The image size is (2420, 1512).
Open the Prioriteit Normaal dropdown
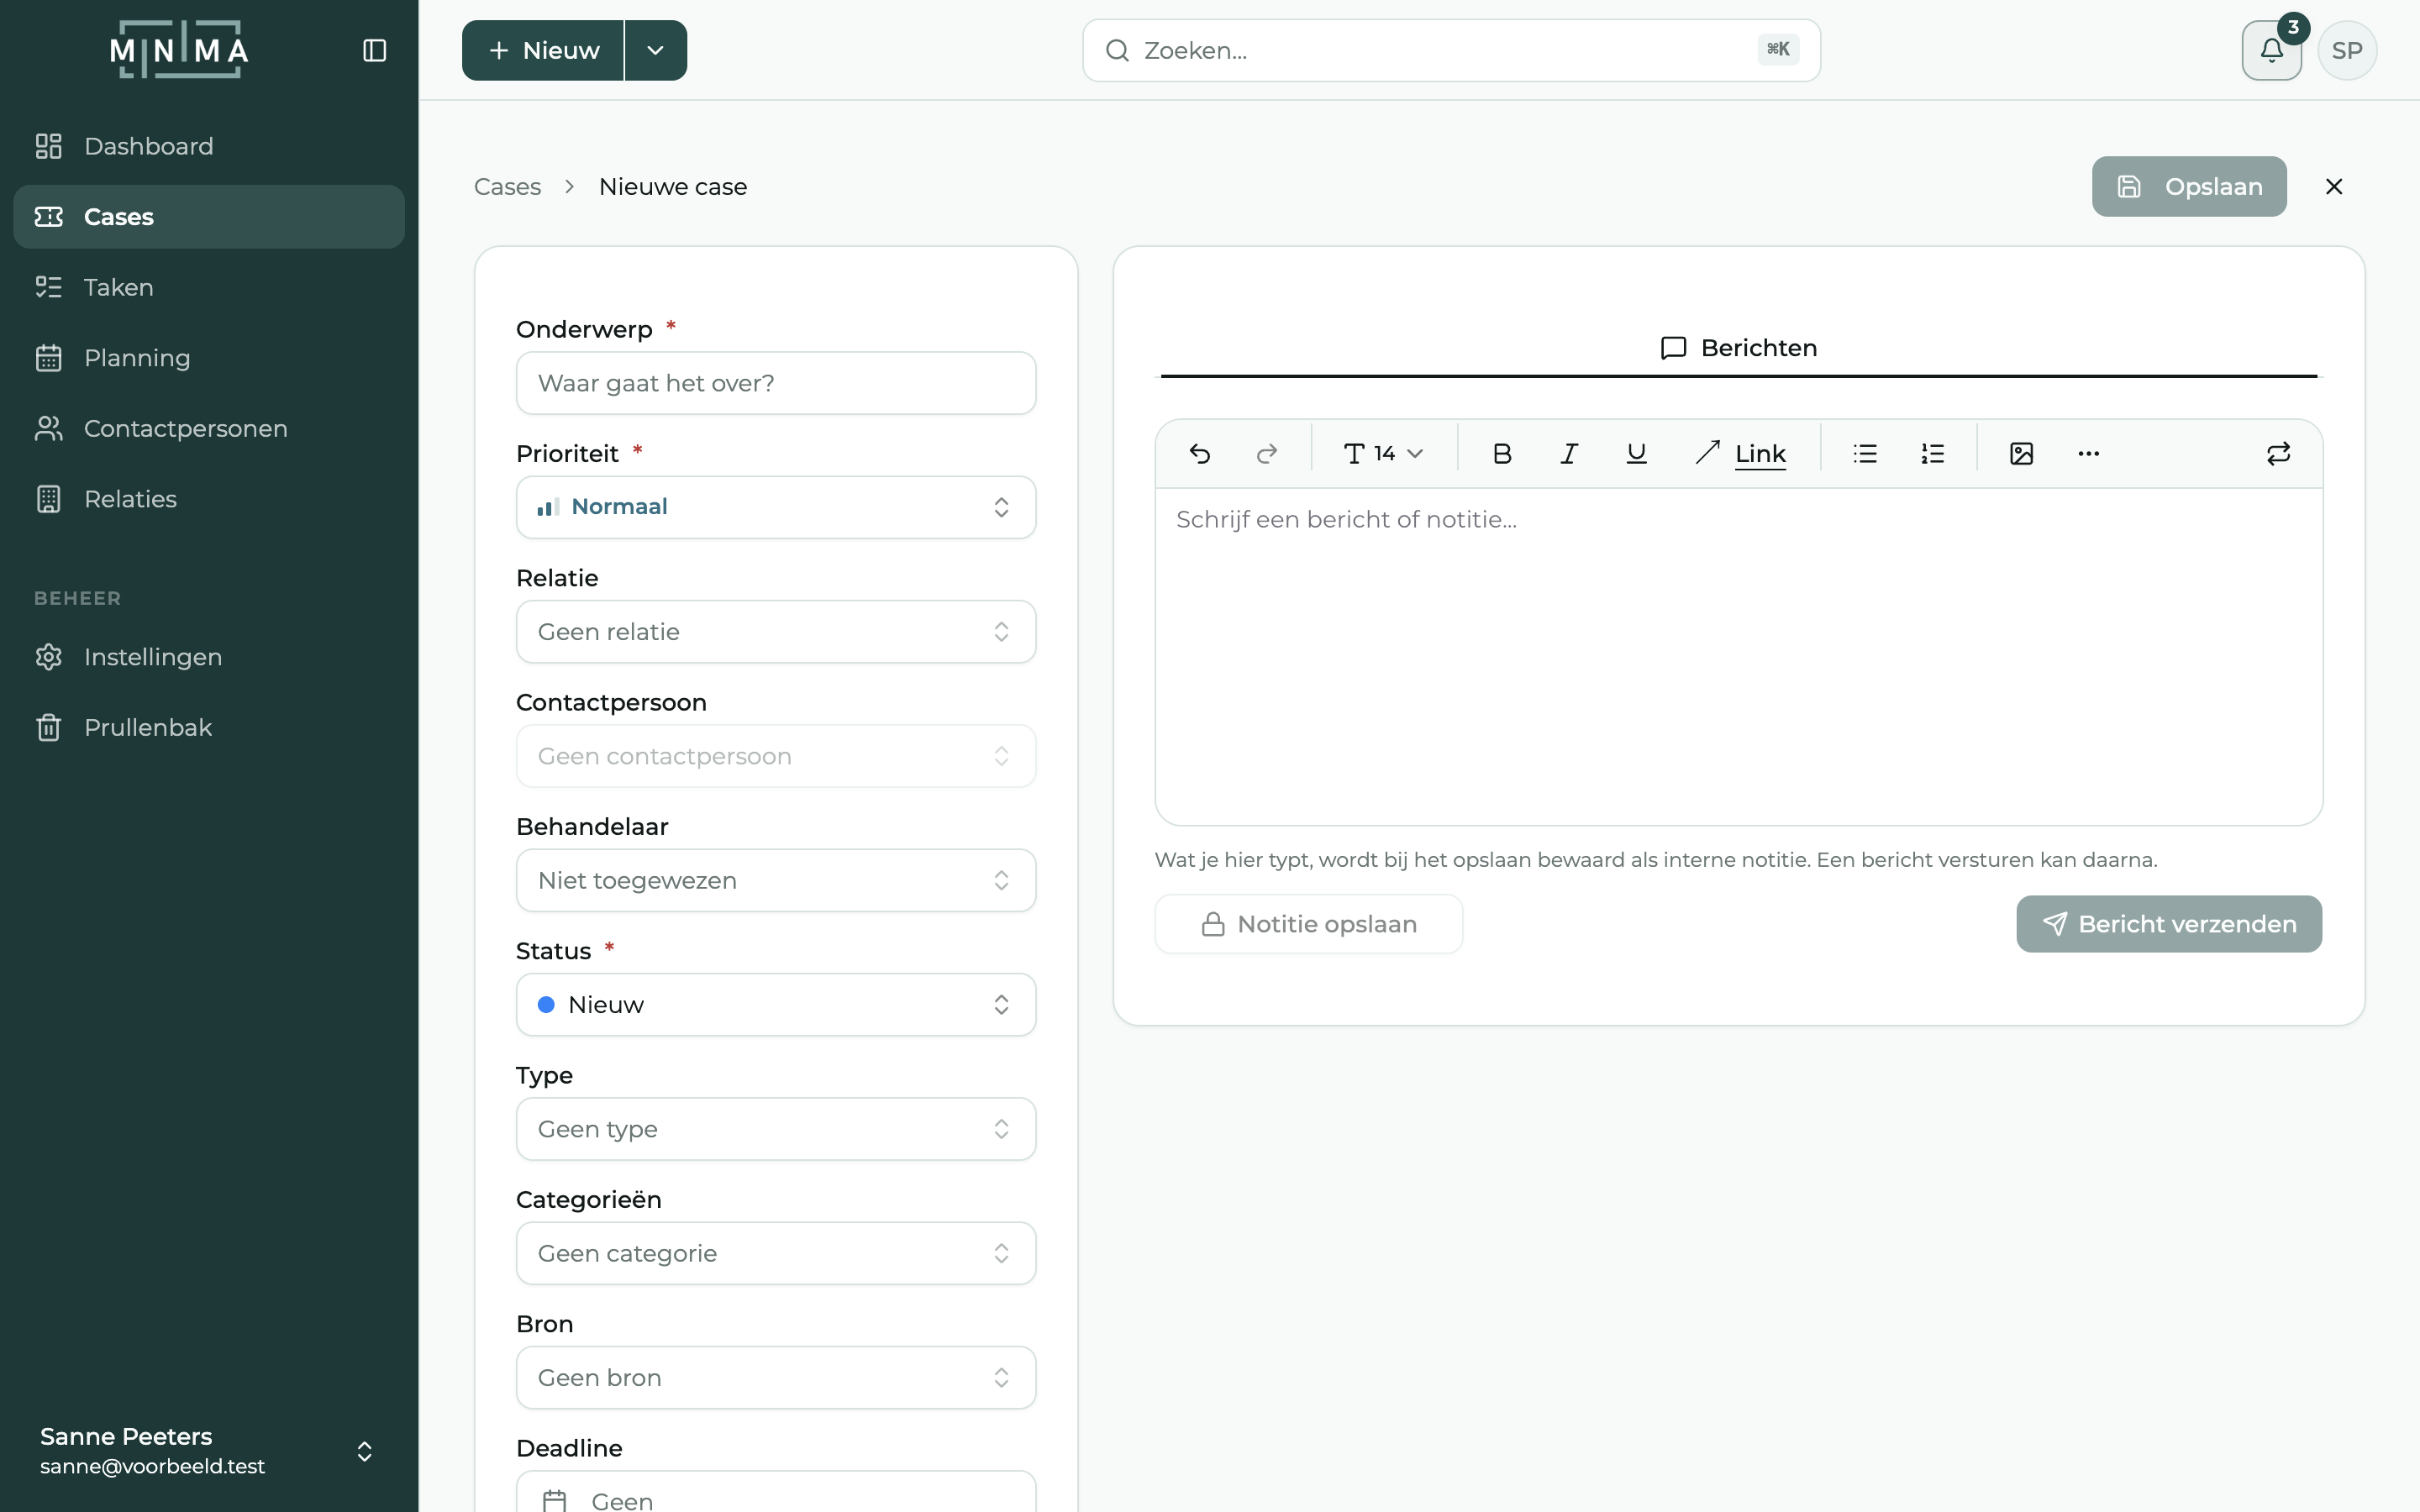coord(776,507)
